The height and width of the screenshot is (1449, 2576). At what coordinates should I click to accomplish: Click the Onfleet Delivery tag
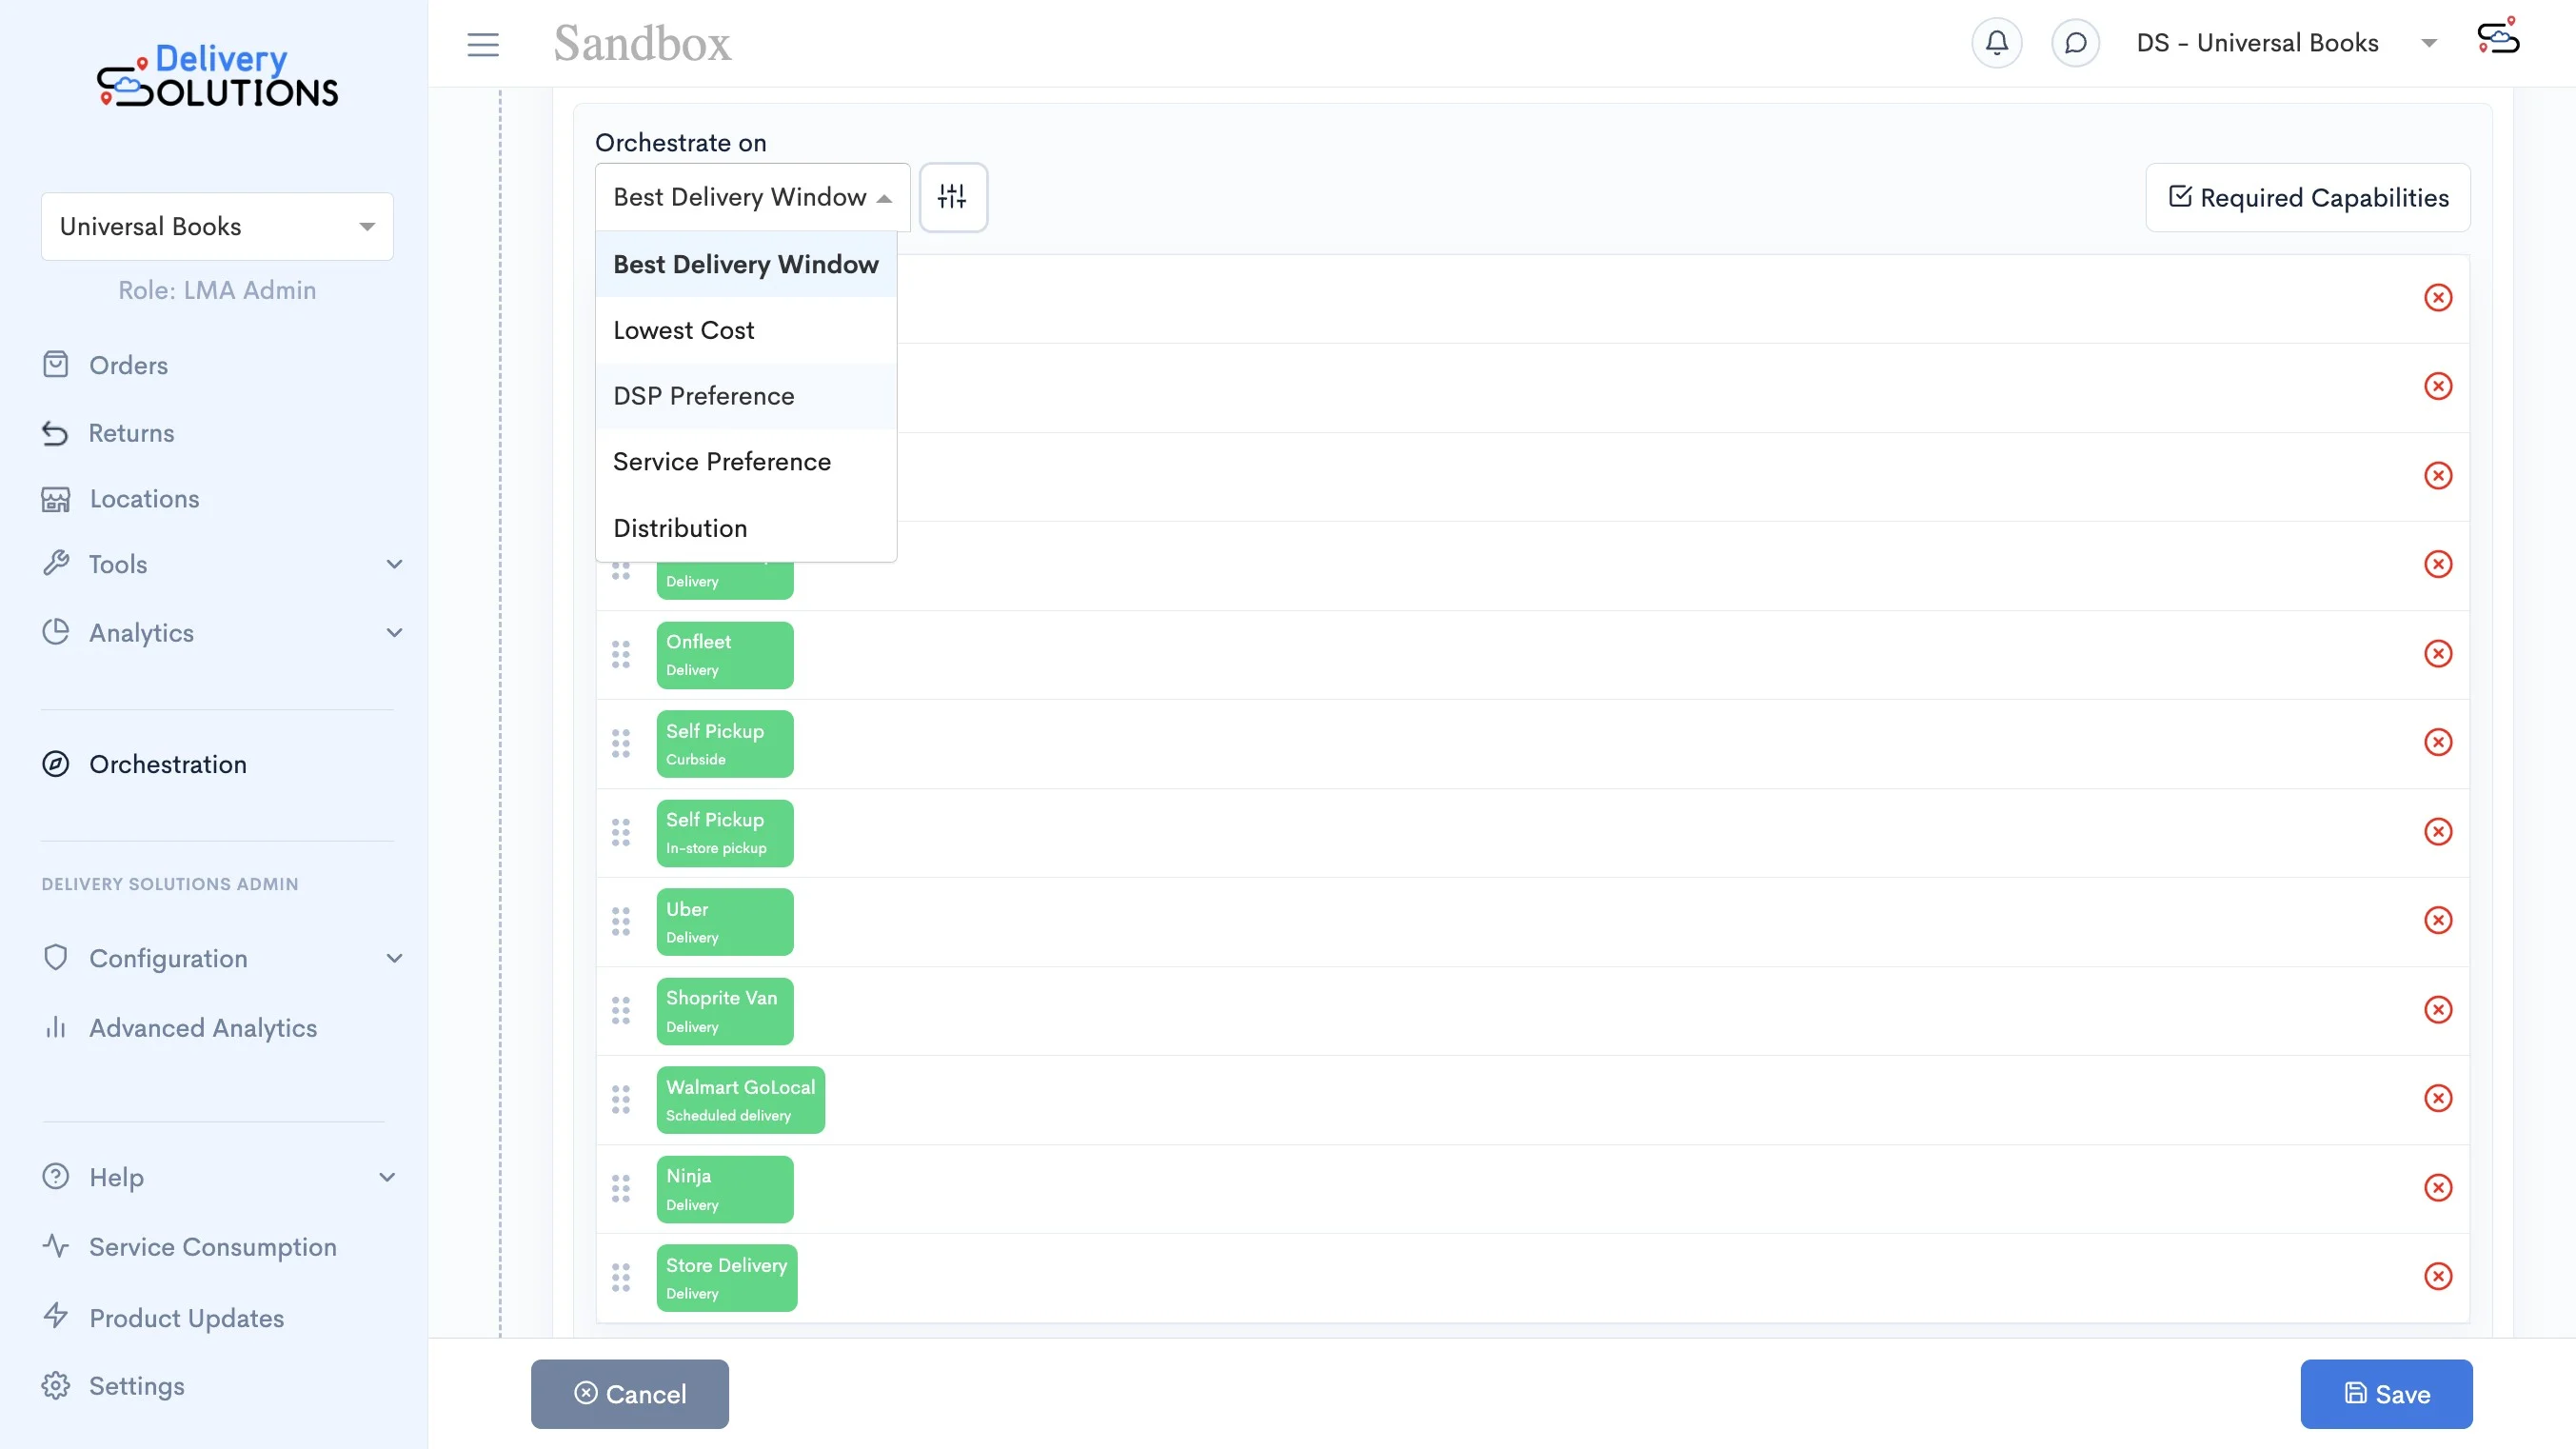tap(725, 656)
